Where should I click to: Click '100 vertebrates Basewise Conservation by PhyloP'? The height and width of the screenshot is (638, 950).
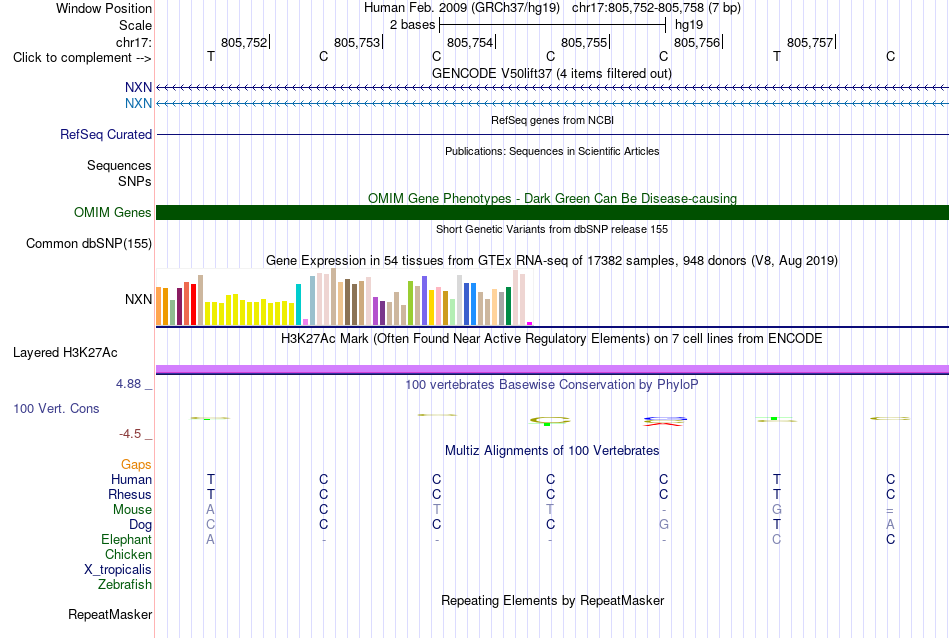552,384
